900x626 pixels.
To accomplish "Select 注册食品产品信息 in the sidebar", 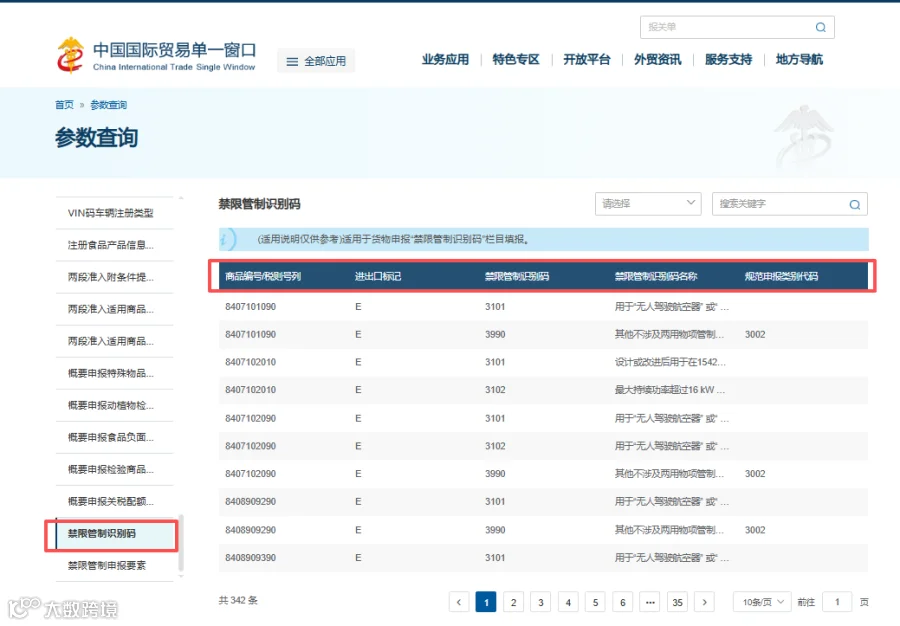I will tap(114, 245).
